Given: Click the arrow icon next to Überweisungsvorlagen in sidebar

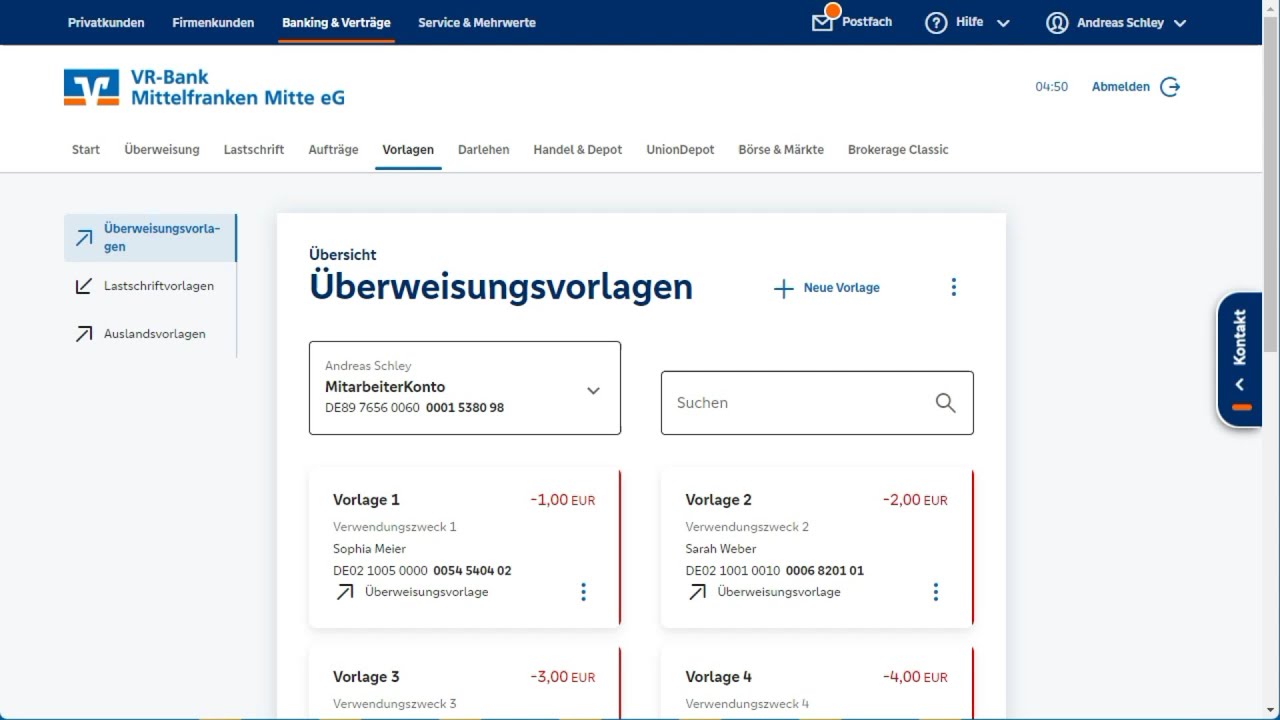Looking at the screenshot, I should pos(84,238).
